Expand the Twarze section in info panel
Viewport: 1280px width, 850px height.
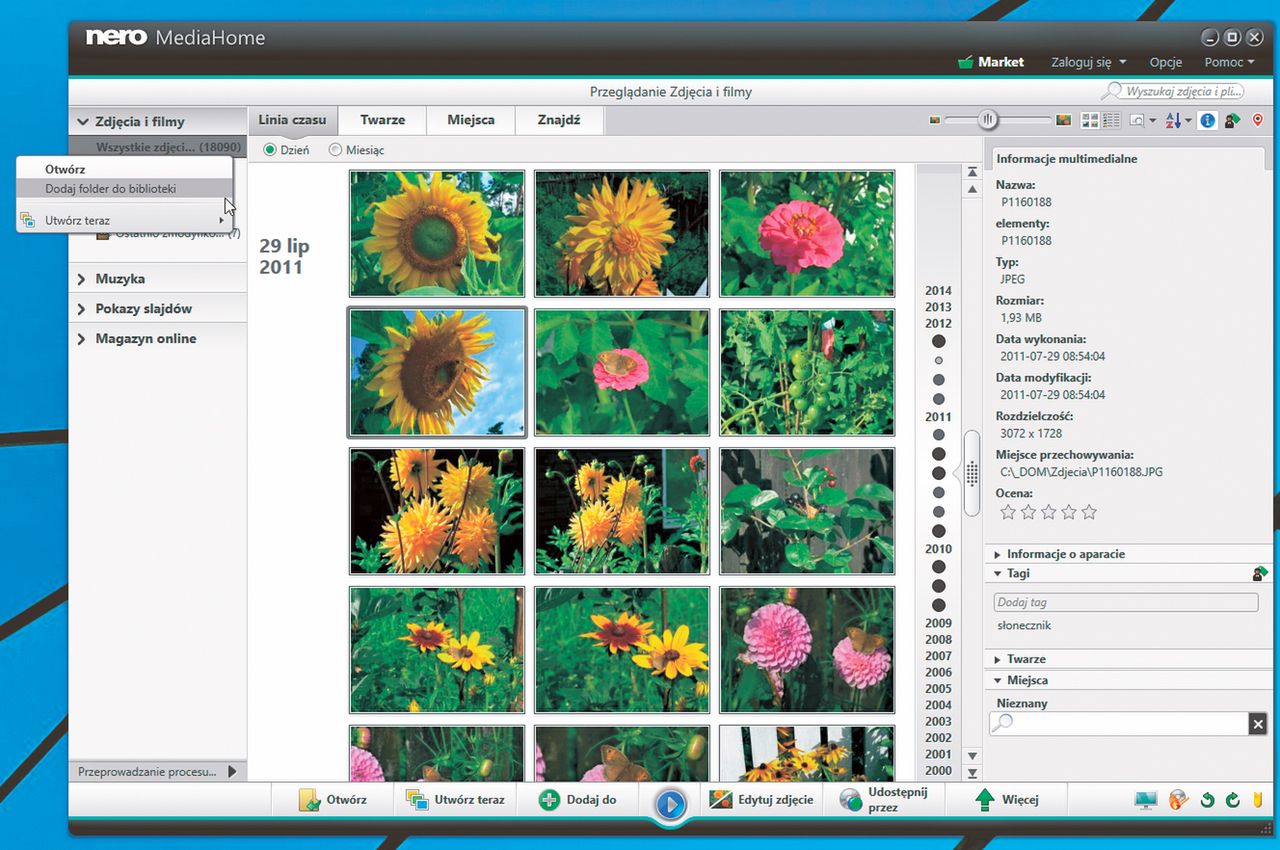(x=997, y=659)
